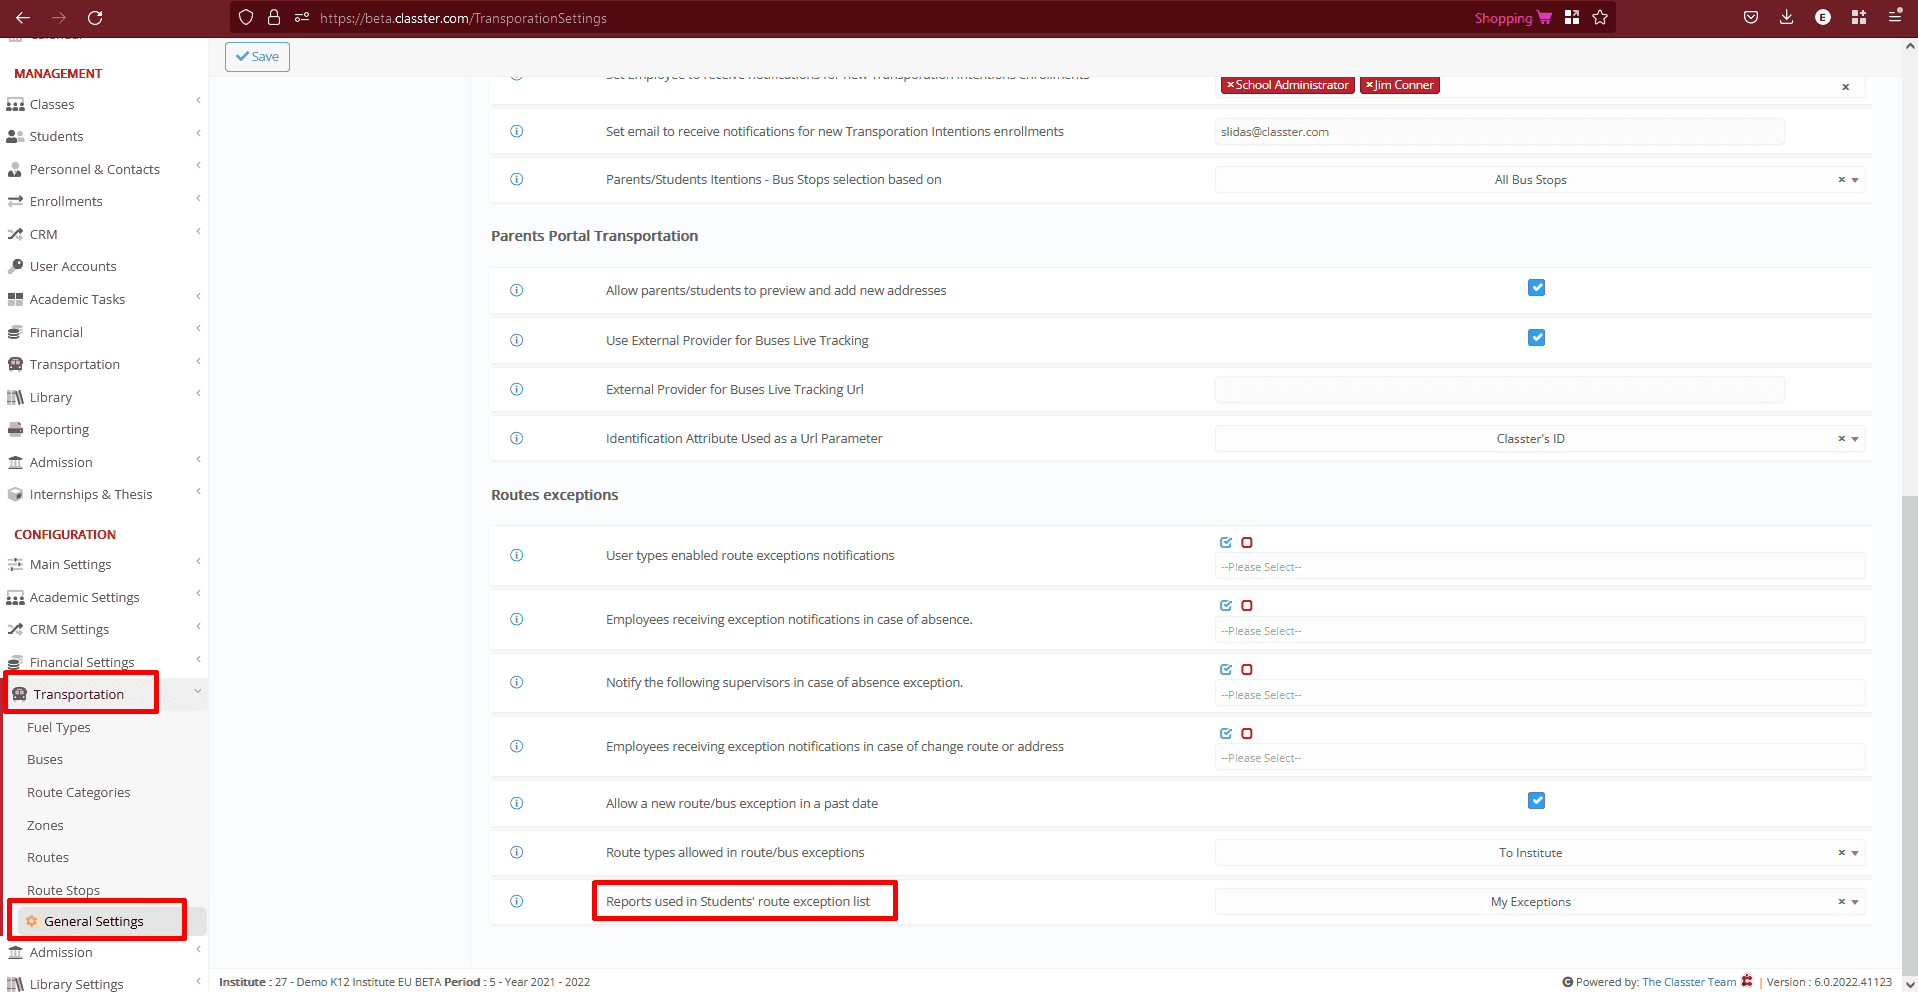Image resolution: width=1918 pixels, height=992 pixels.
Task: Click the Reporting printer icon
Action: (15, 429)
